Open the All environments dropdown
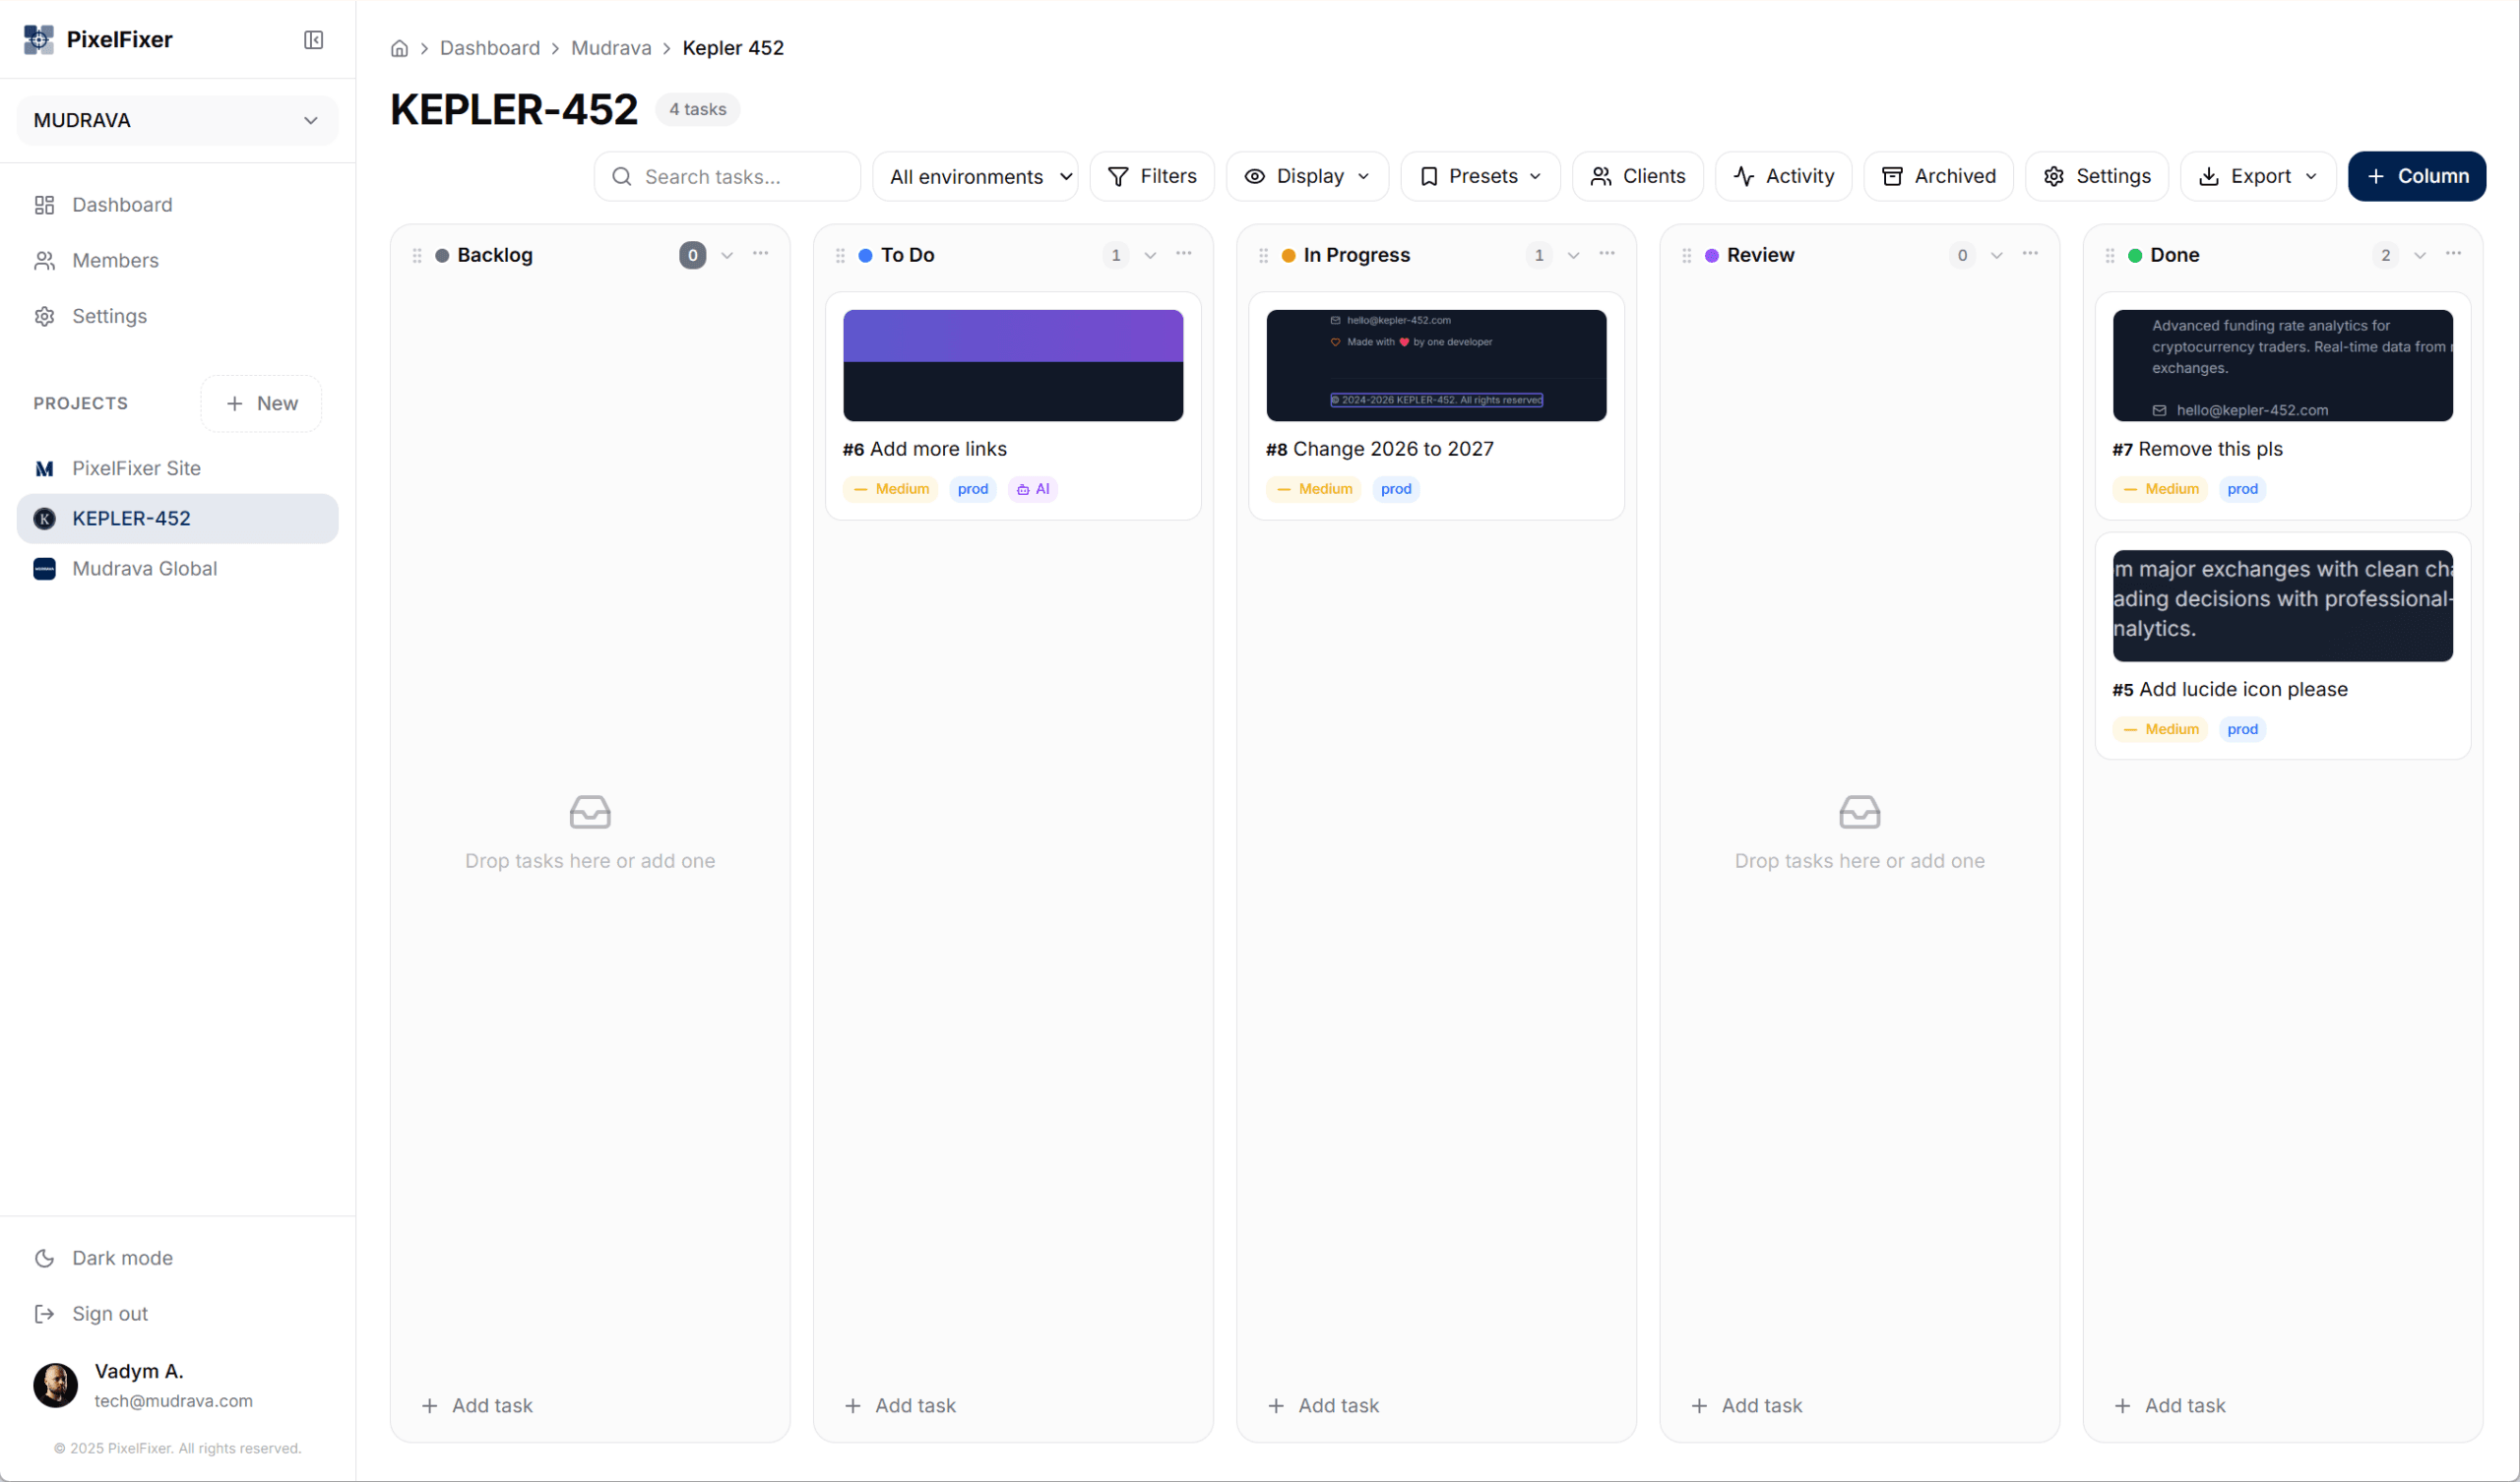This screenshot has width=2520, height=1482. 975,176
